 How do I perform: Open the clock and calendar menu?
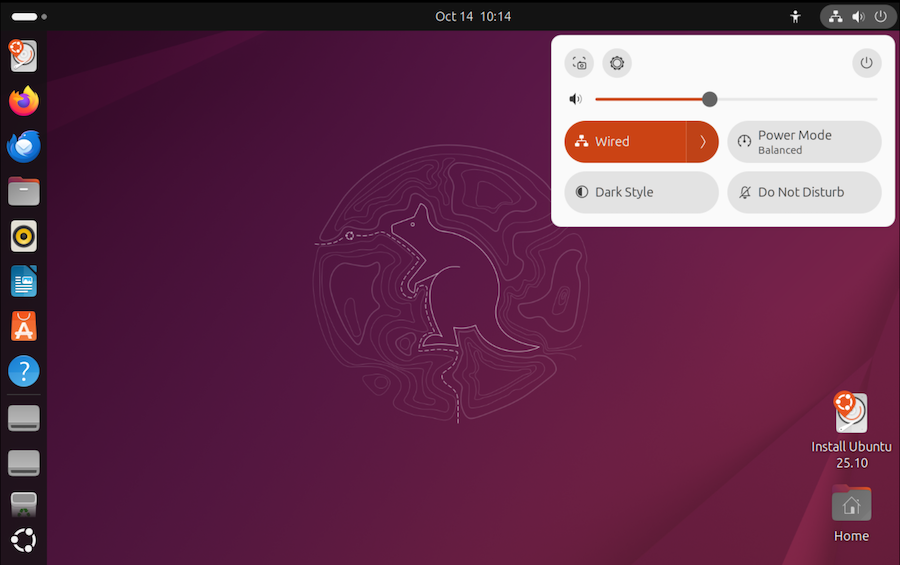click(473, 16)
